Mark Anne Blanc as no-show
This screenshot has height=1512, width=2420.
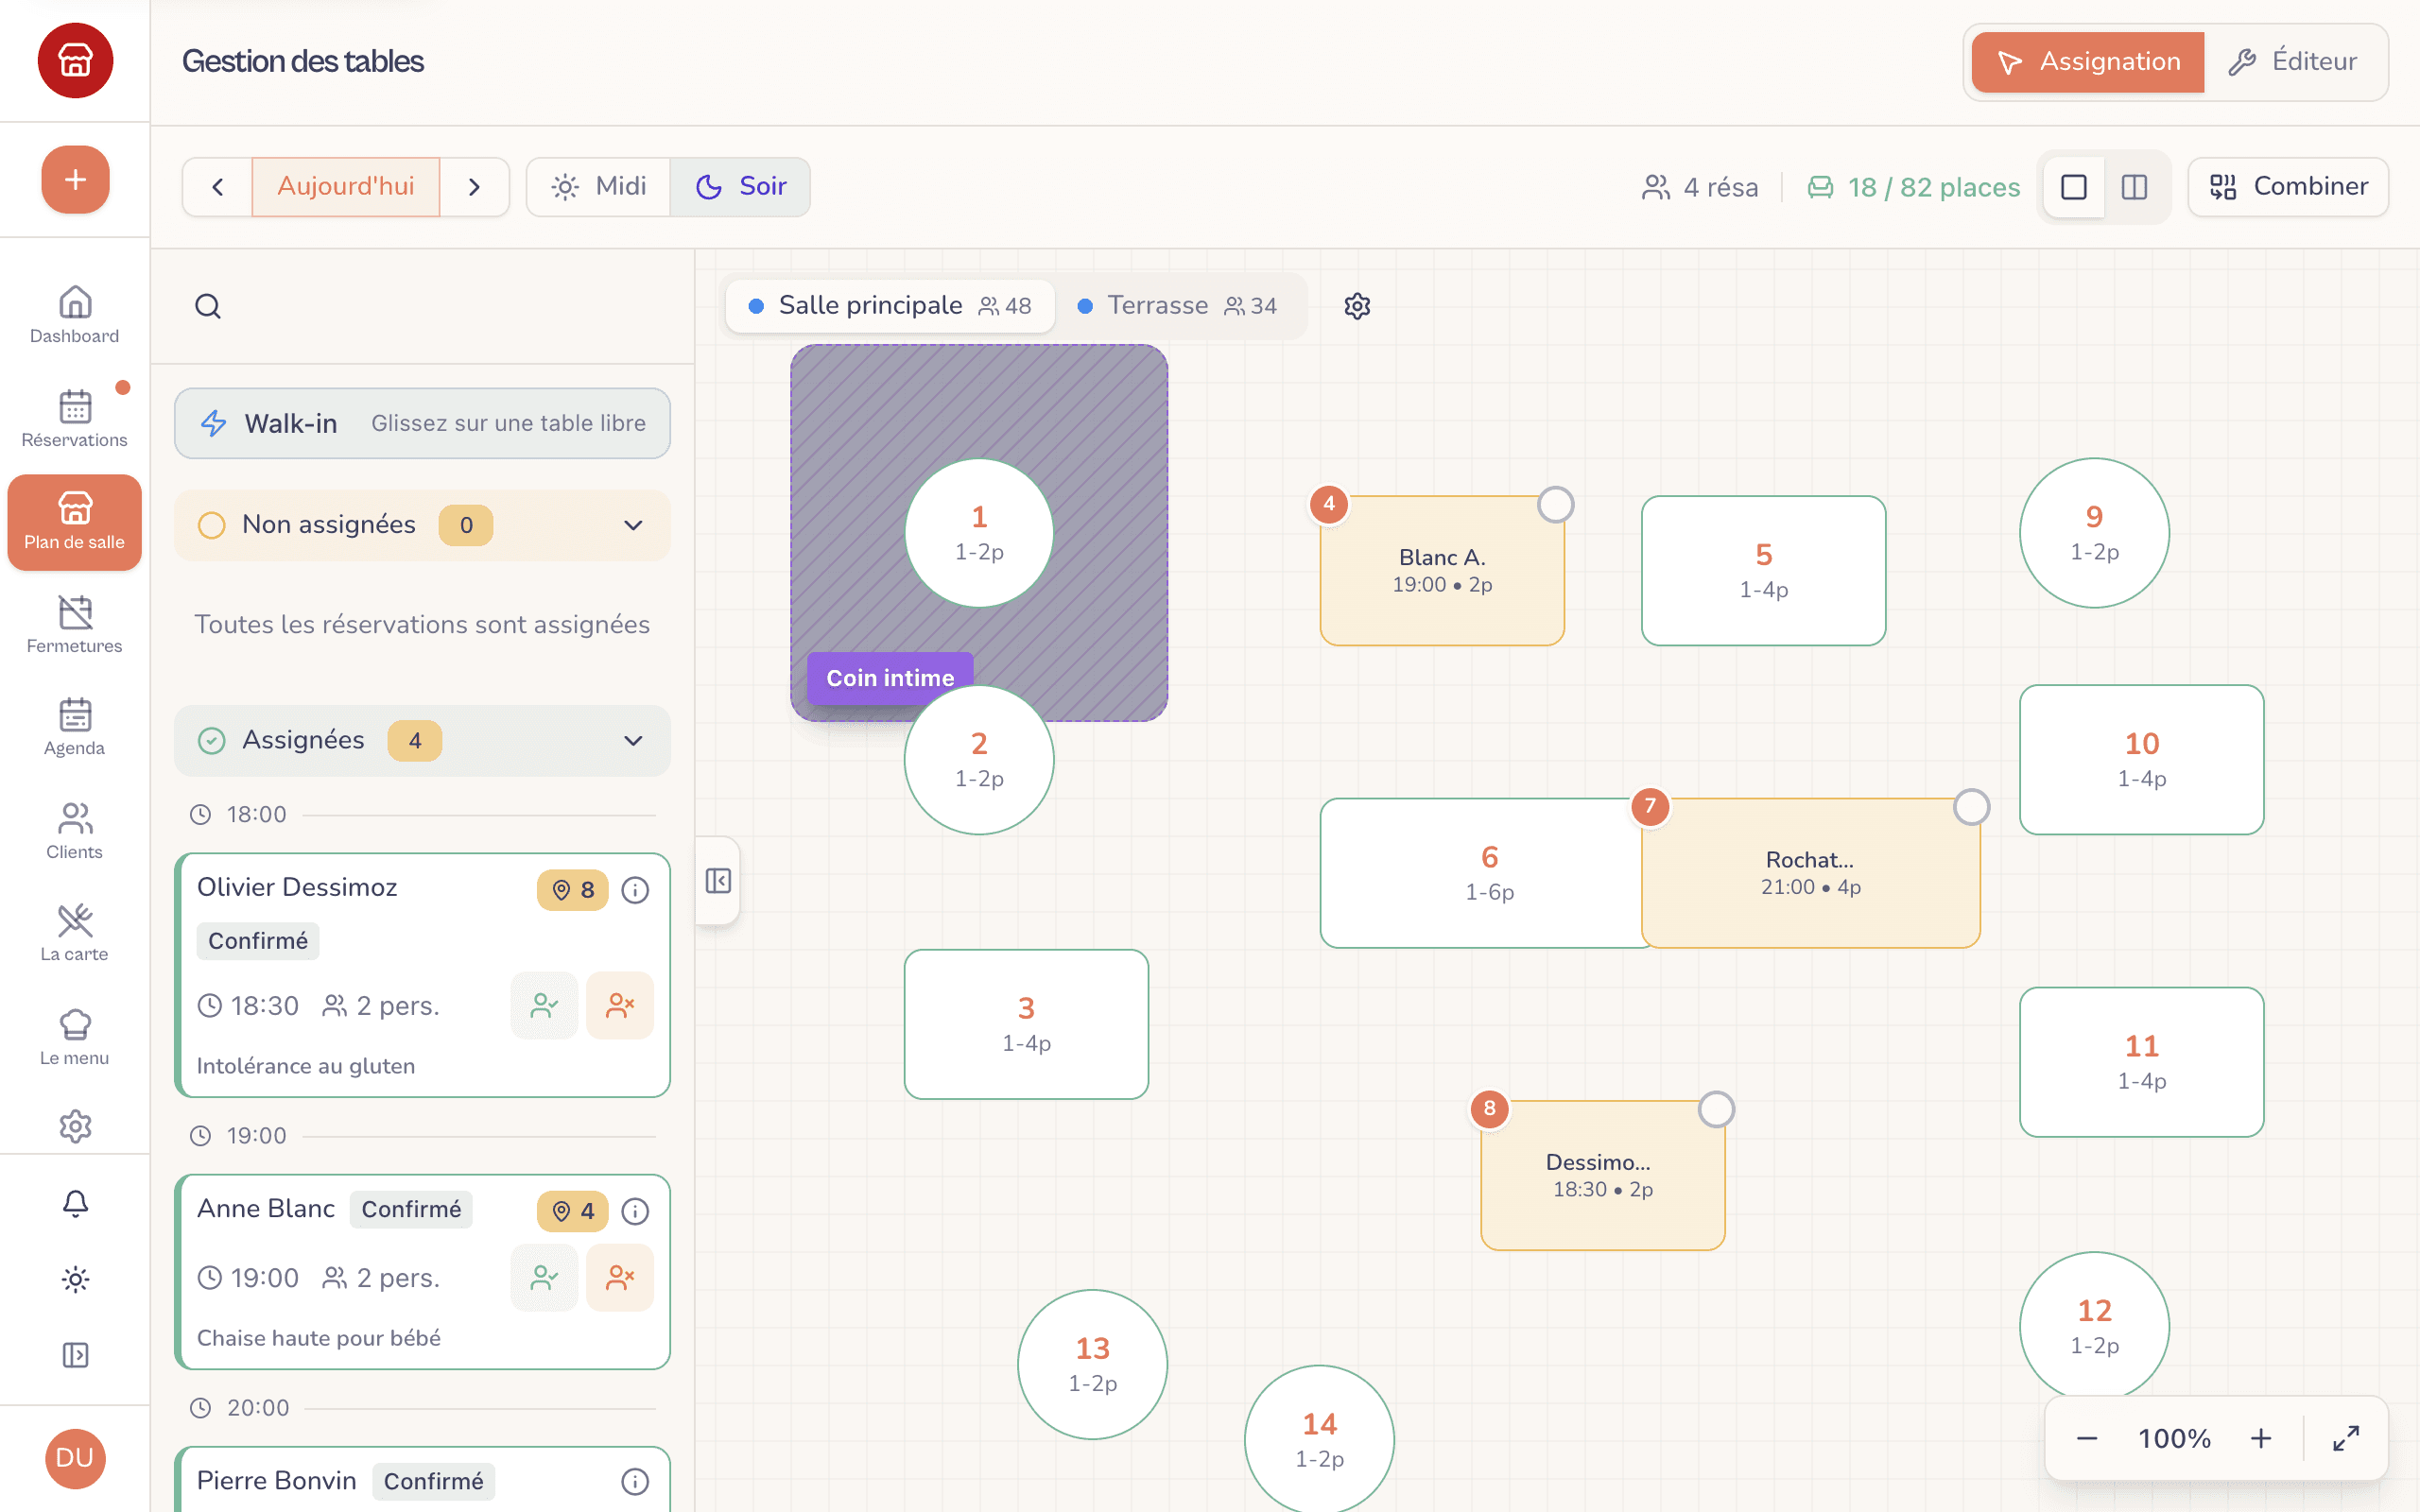pyautogui.click(x=620, y=1277)
